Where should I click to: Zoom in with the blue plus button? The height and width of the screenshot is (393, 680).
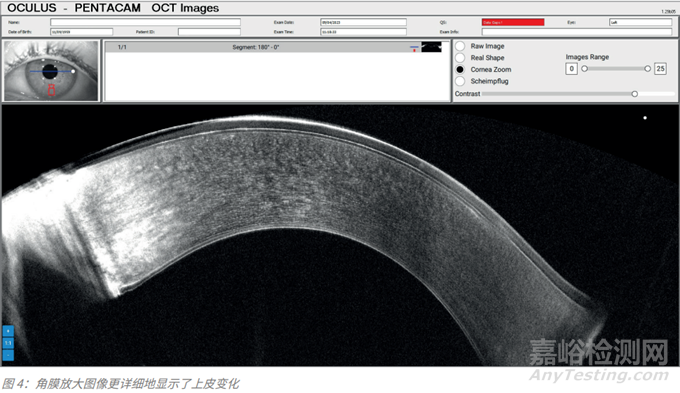(8, 331)
